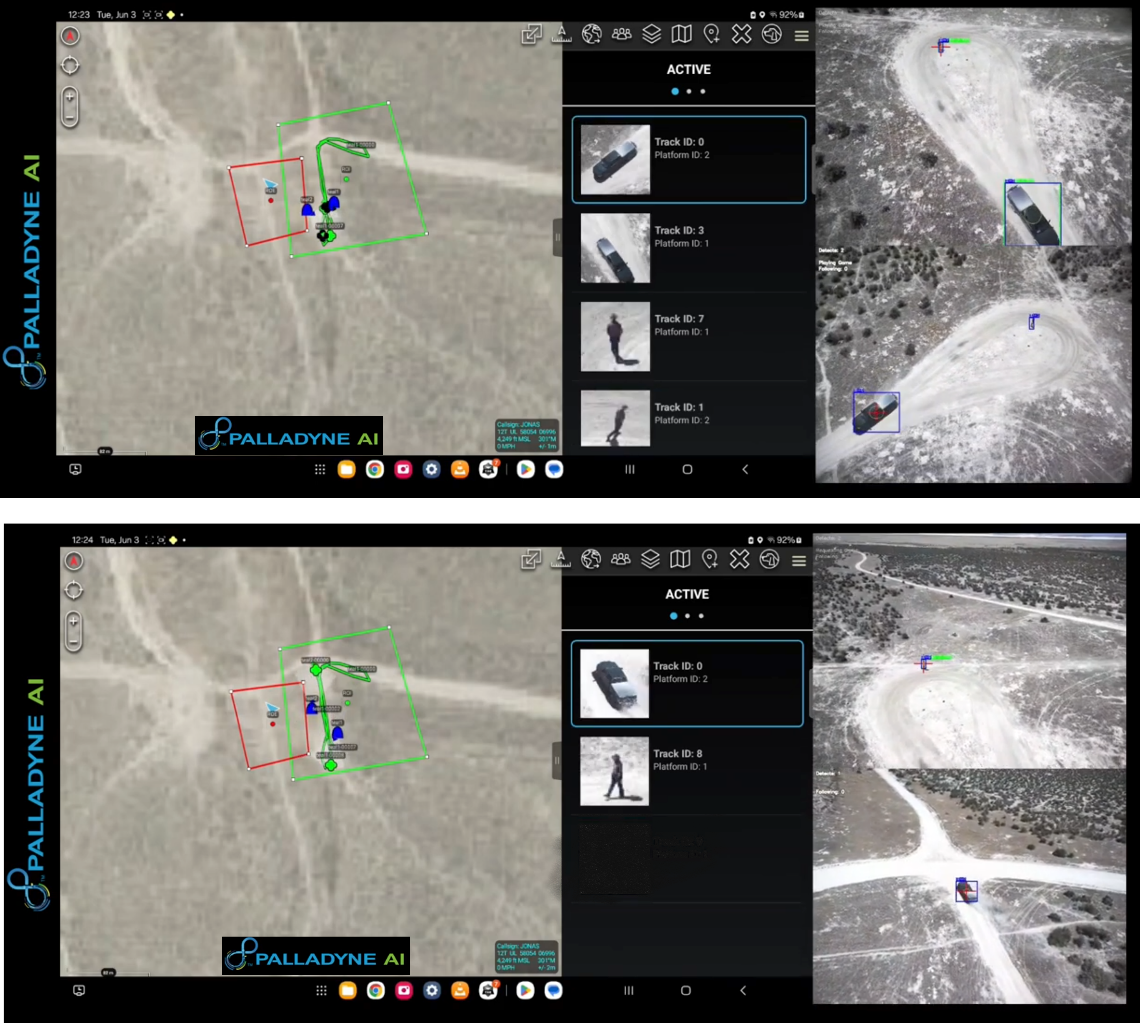Image resolution: width=1140 pixels, height=1023 pixels.
Task: Select the folded map icon in bottom toolbar
Action: point(680,559)
